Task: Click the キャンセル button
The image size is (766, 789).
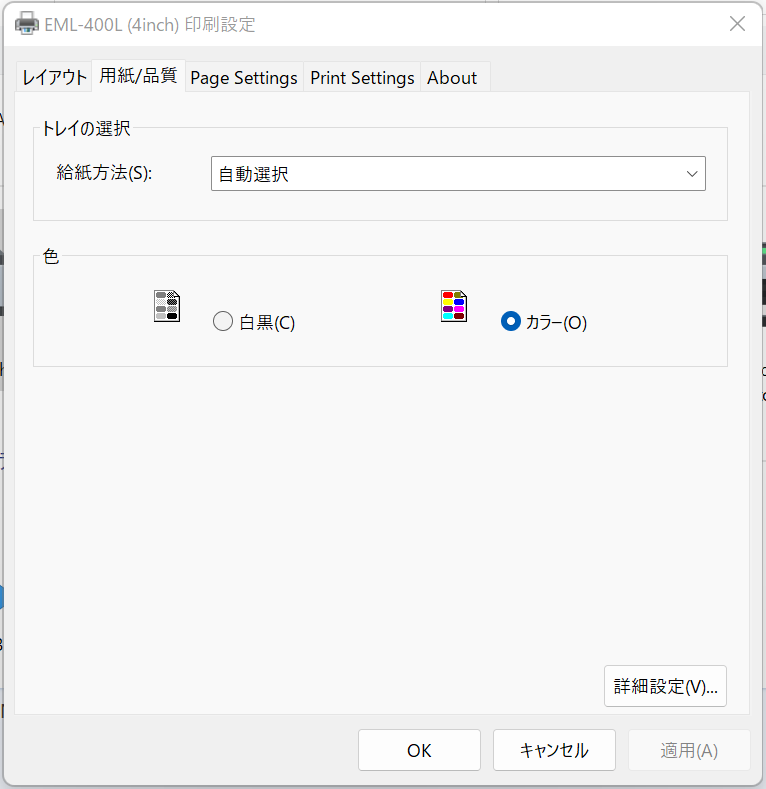Action: point(554,750)
